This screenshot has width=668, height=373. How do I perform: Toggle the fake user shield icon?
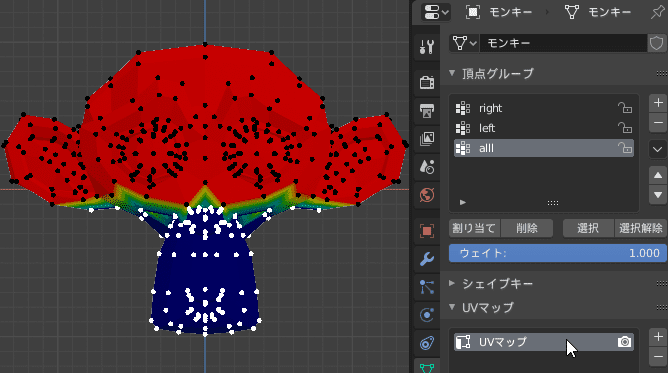coord(656,43)
